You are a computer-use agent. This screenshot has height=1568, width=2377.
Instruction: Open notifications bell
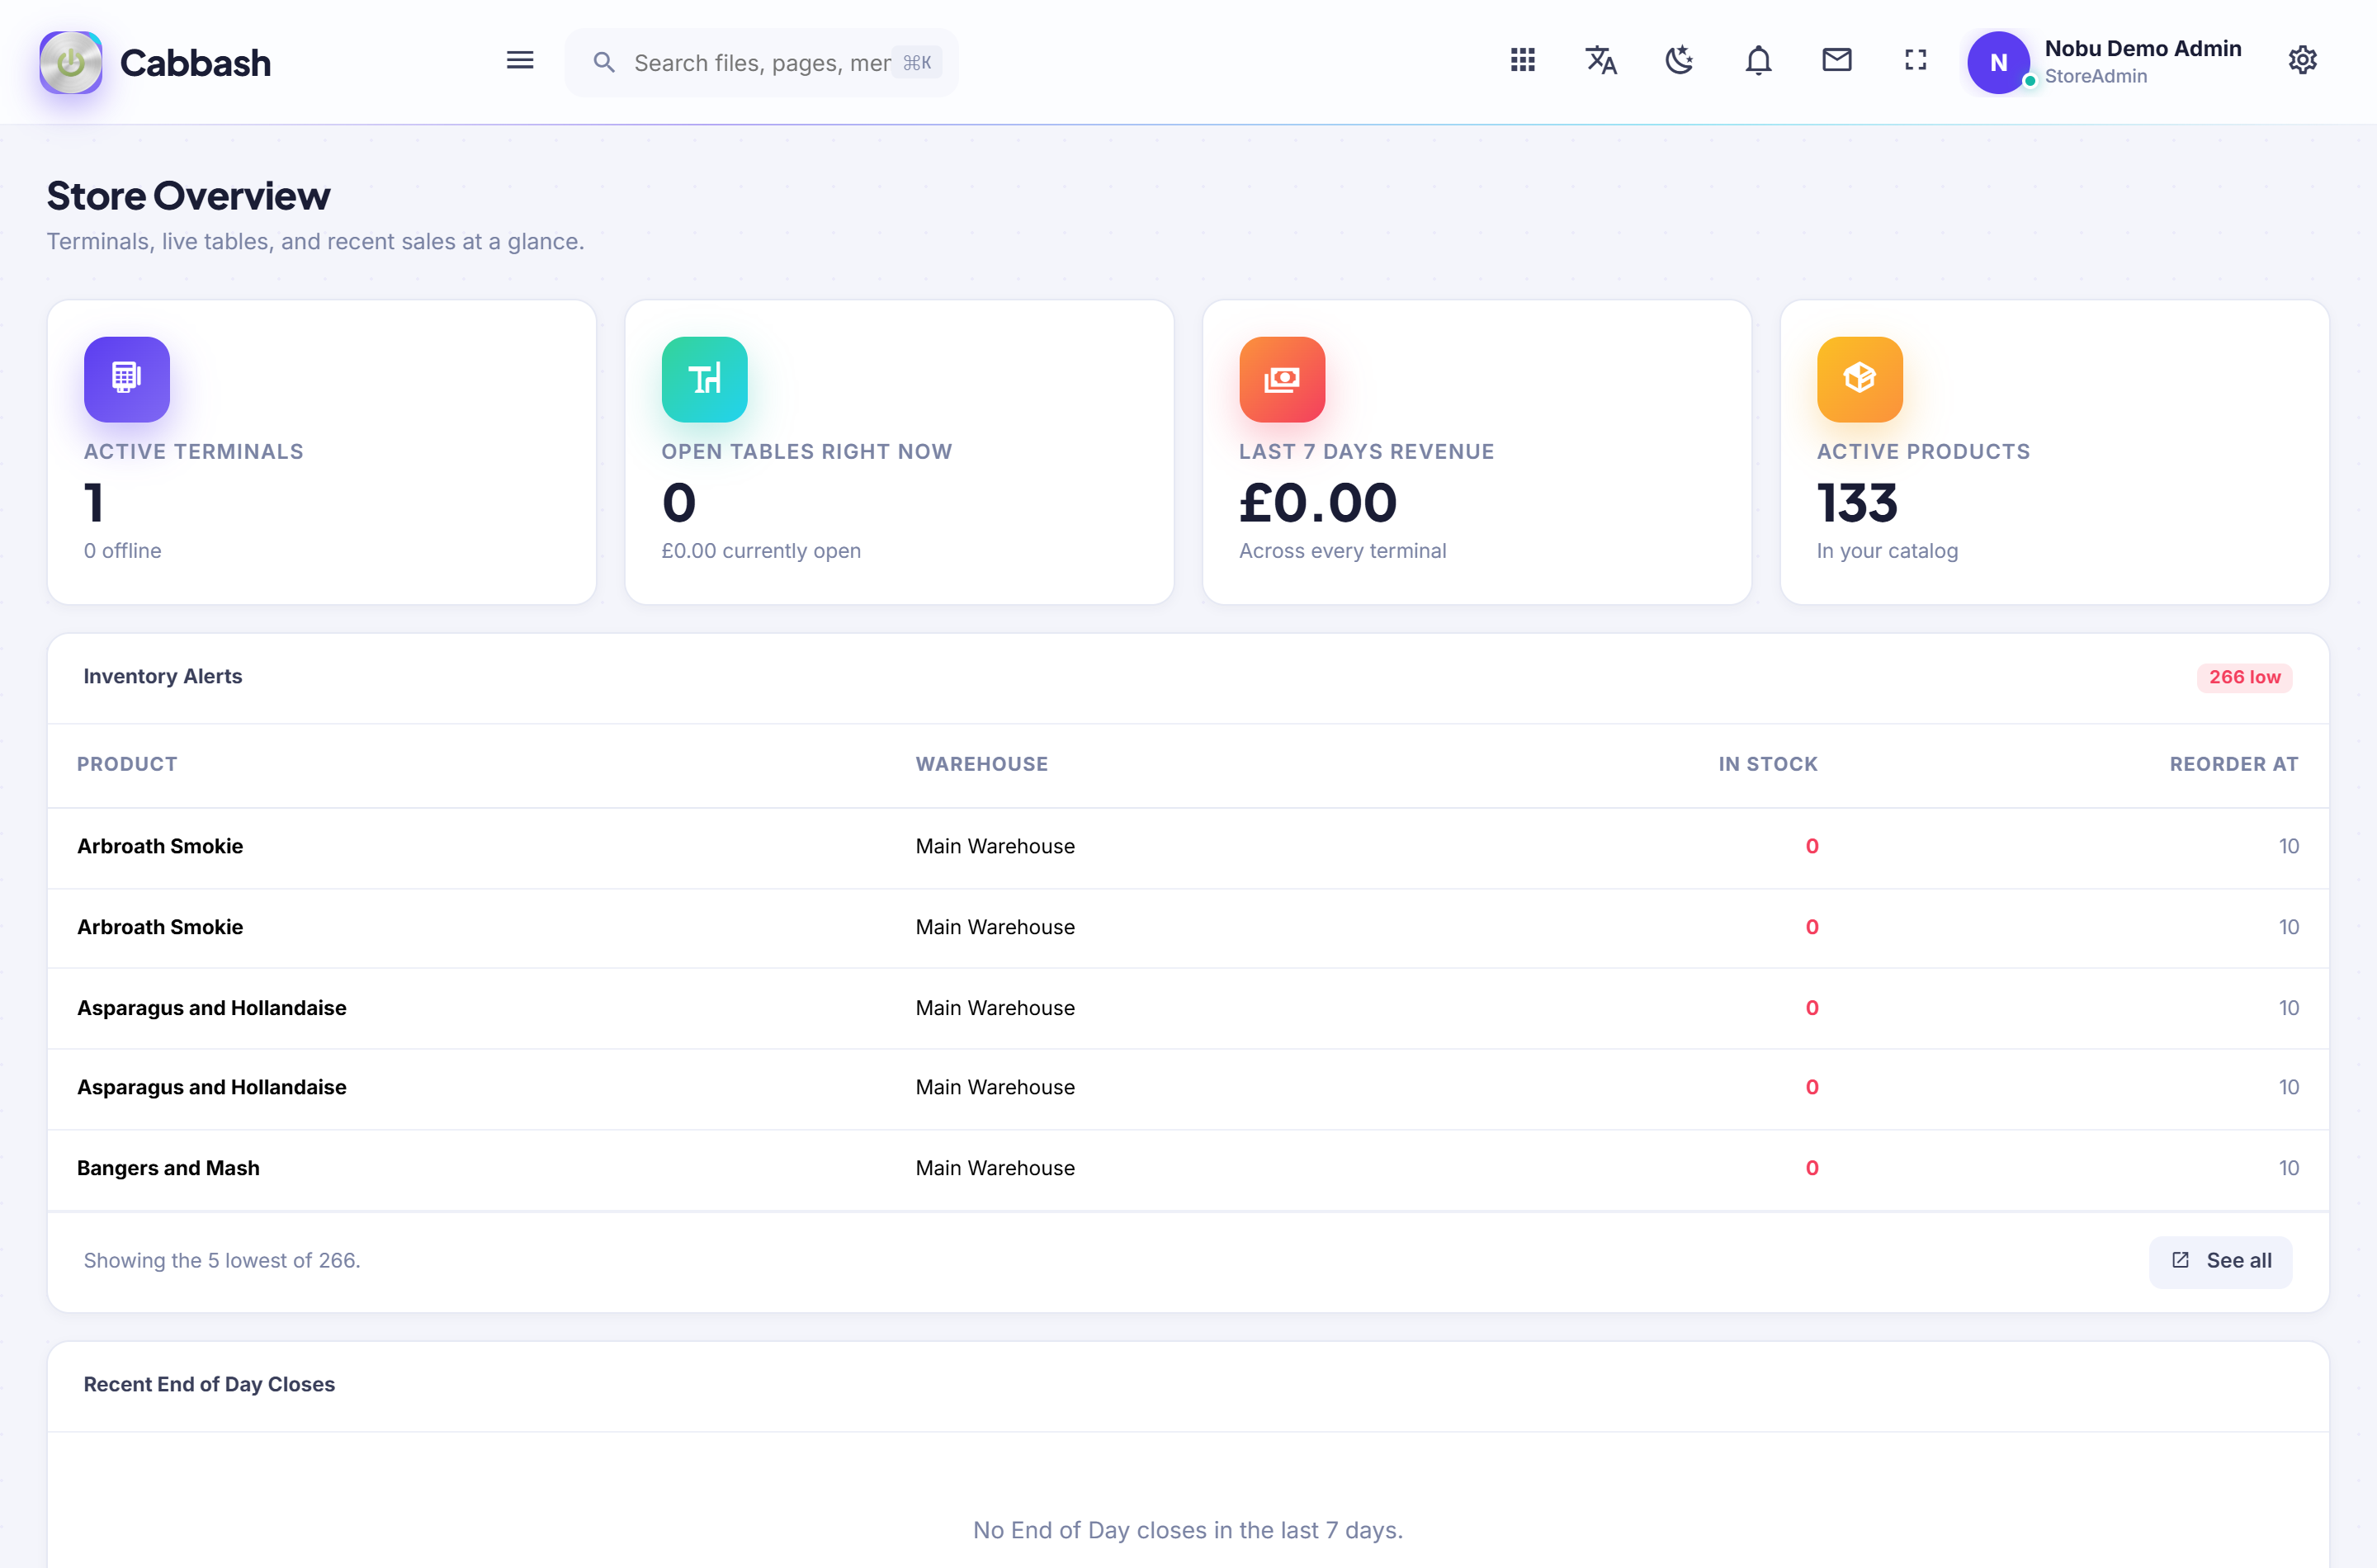click(x=1758, y=61)
